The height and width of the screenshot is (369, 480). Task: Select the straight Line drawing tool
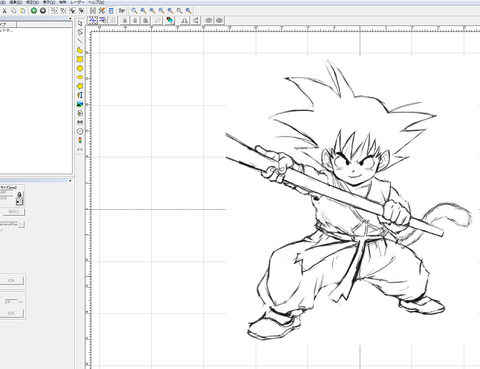[x=80, y=41]
